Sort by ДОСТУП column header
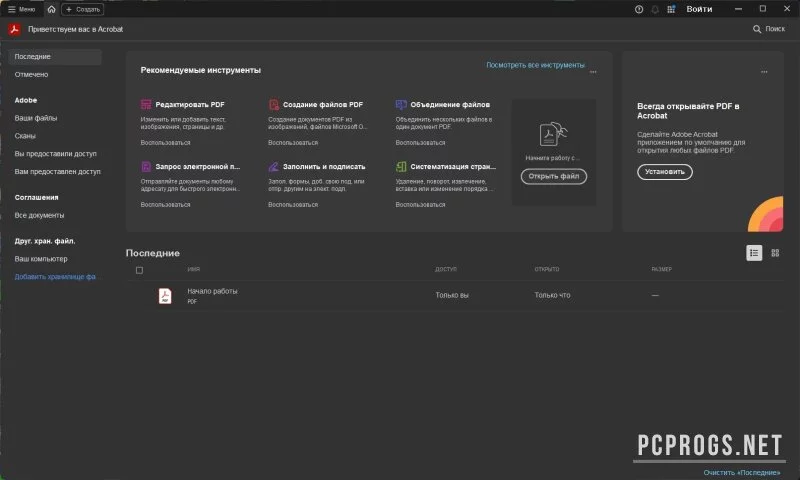The width and height of the screenshot is (800, 480). click(446, 269)
